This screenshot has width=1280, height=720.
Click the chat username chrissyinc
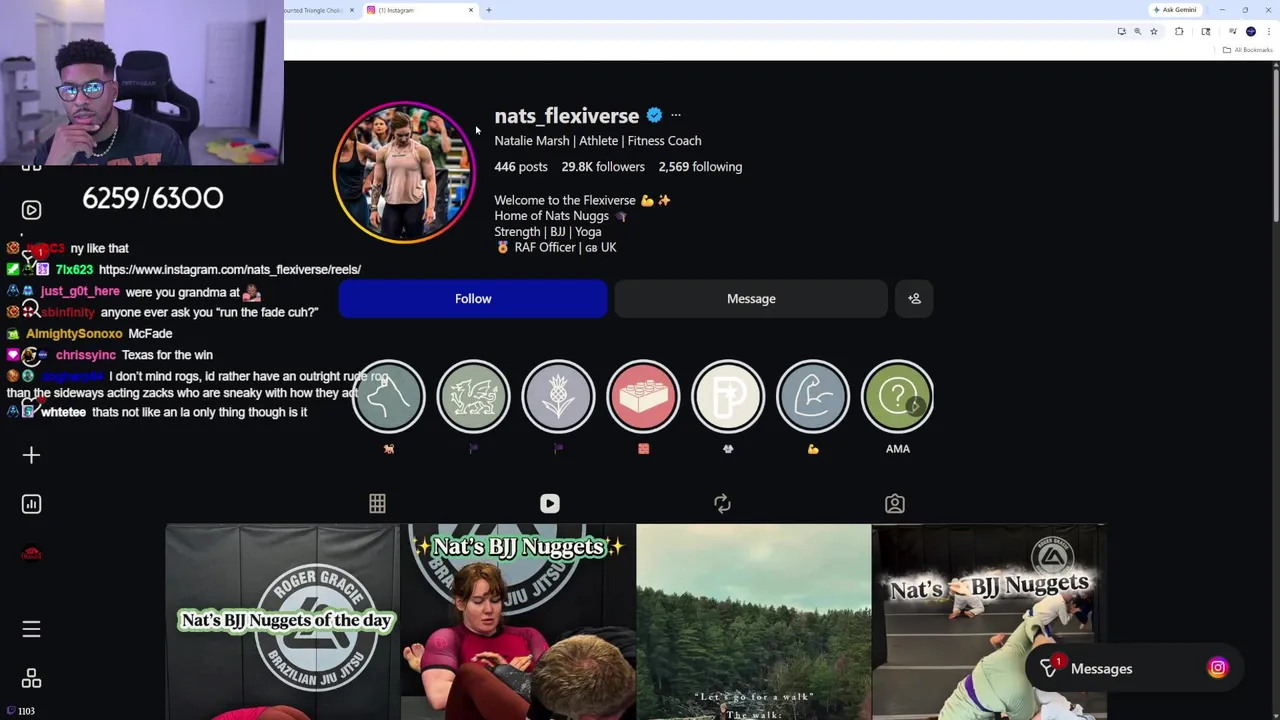pos(86,355)
